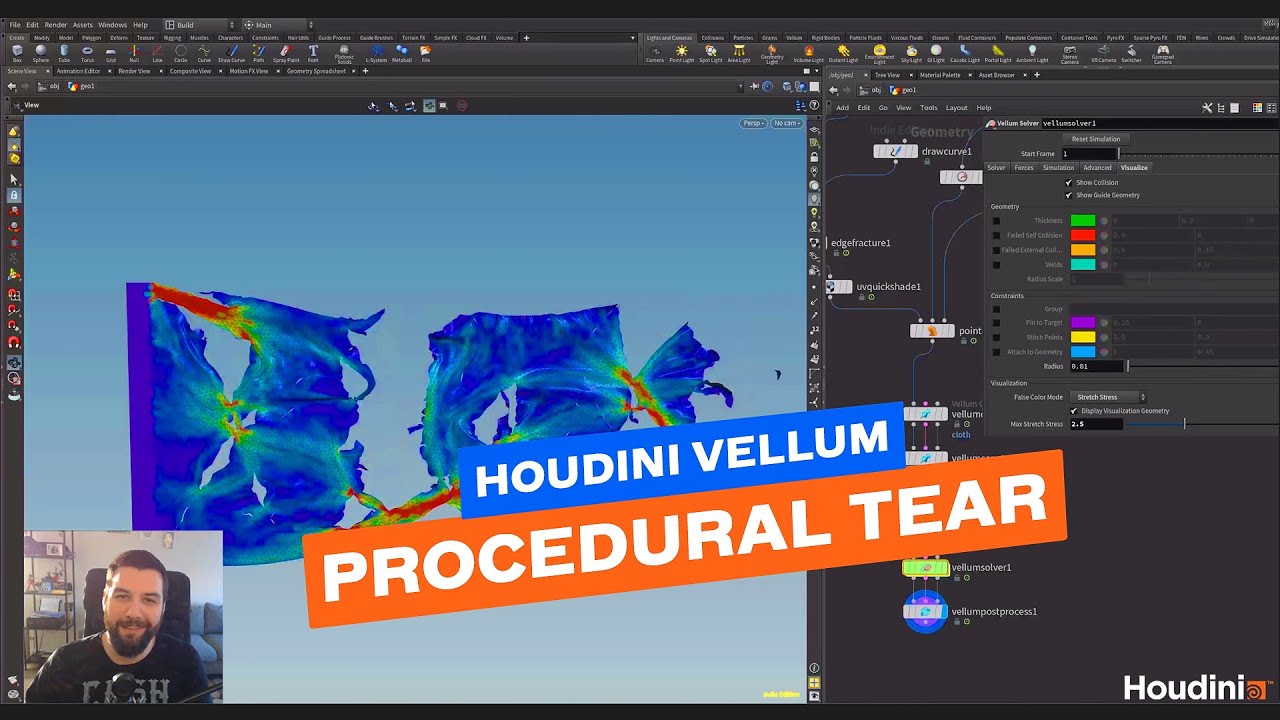Open the network editor Add menu
Viewport: 1280px width, 720px height.
coord(842,108)
